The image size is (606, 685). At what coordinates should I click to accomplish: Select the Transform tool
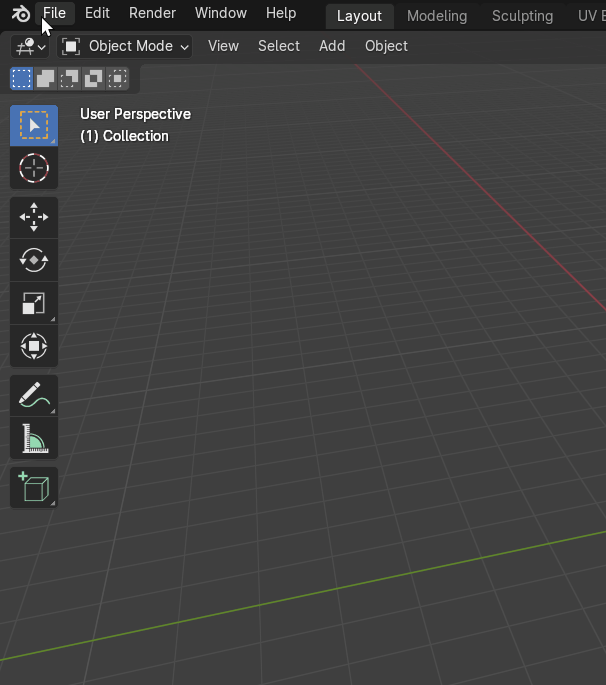[34, 346]
